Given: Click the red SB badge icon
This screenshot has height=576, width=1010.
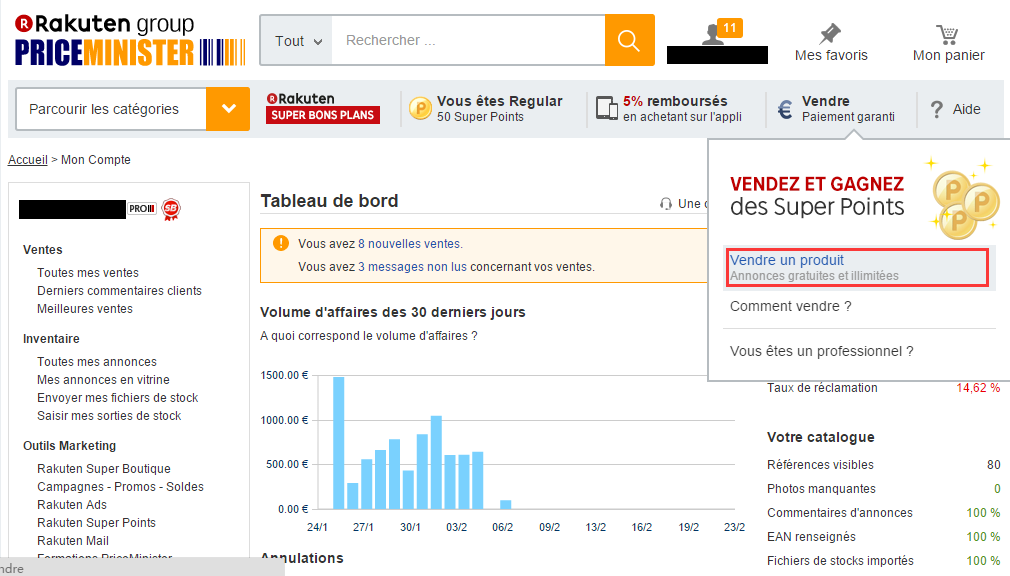Looking at the screenshot, I should tap(171, 209).
